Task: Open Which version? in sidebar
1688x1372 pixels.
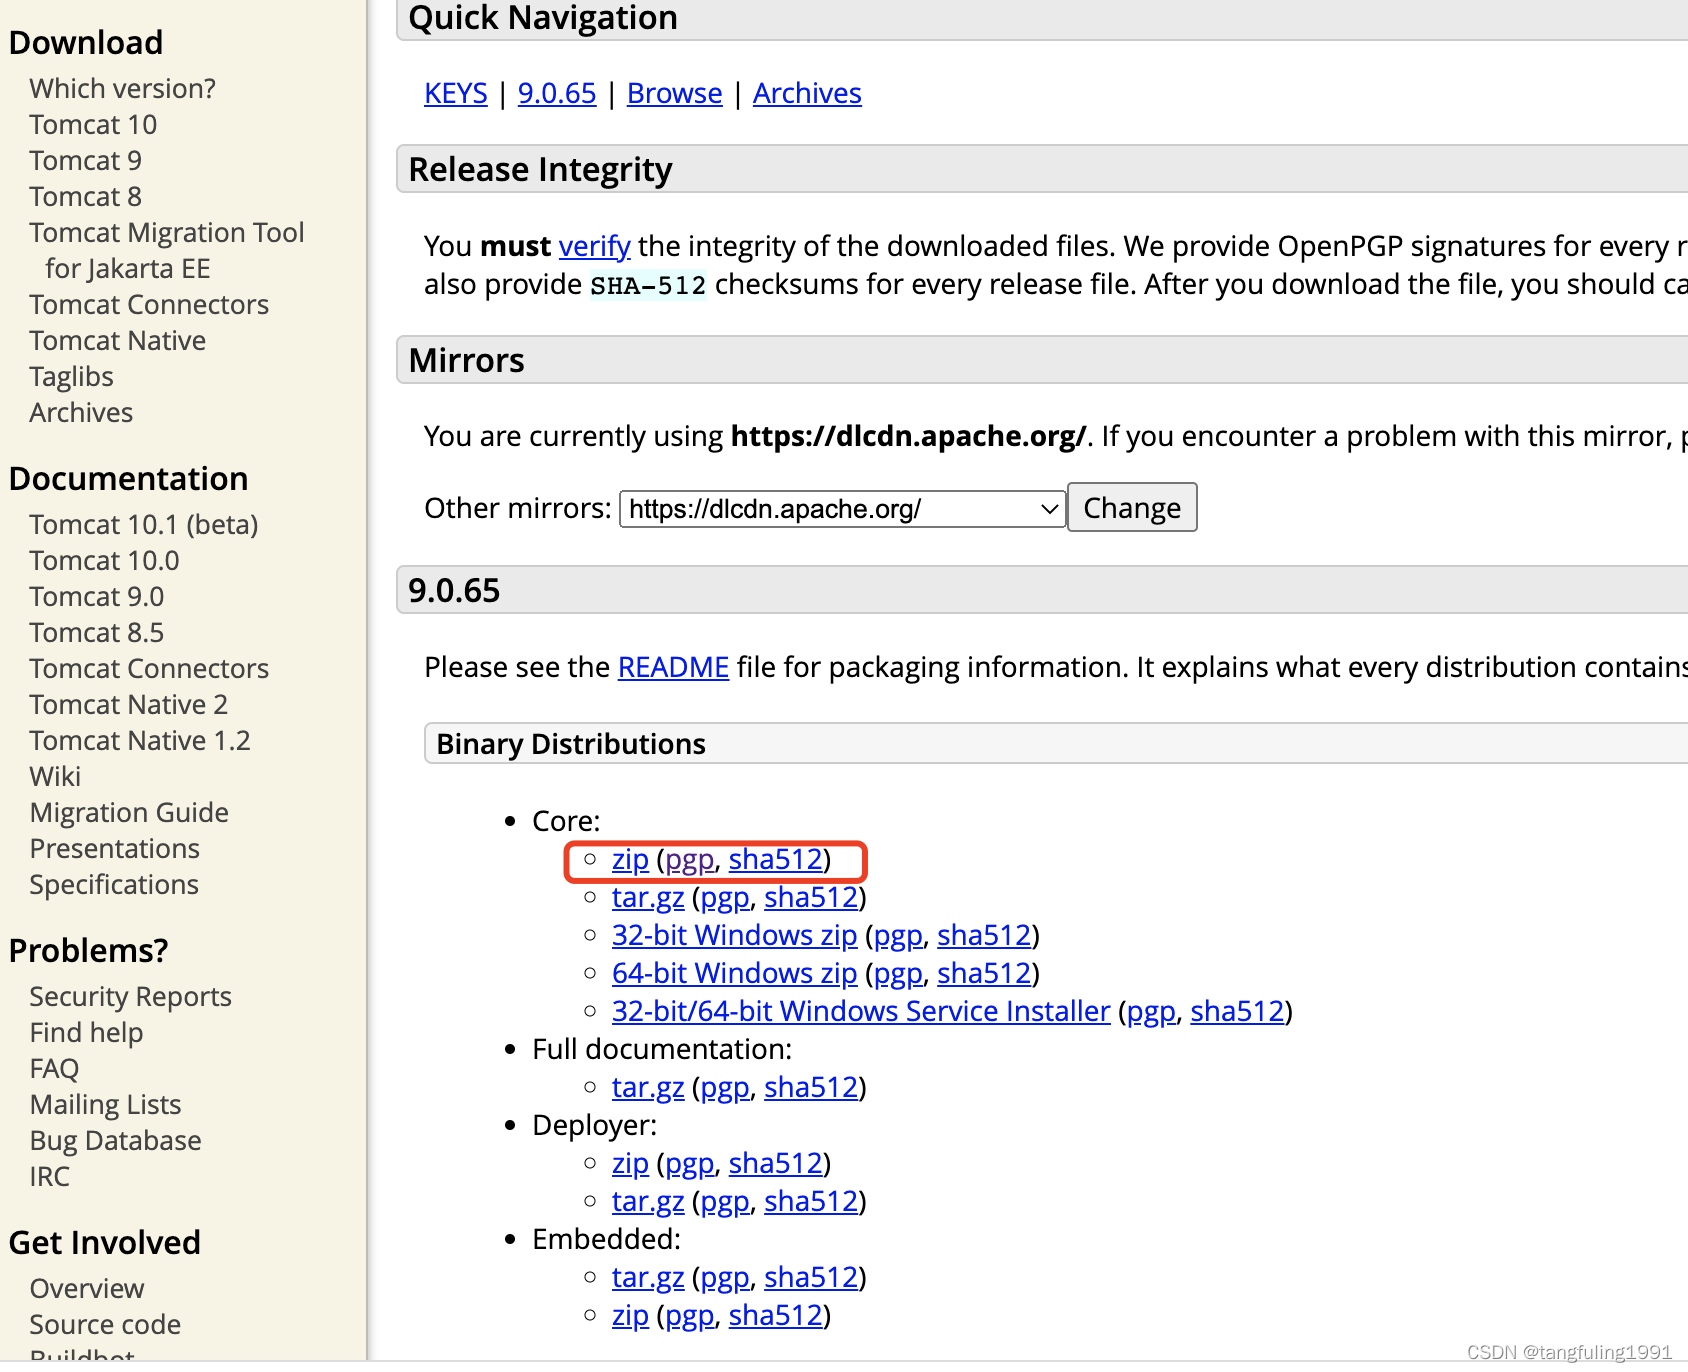Action: point(122,89)
